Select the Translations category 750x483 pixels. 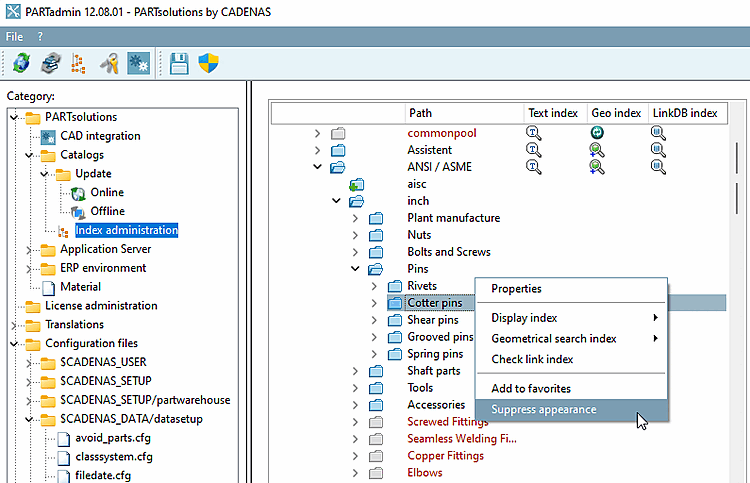[x=74, y=325]
